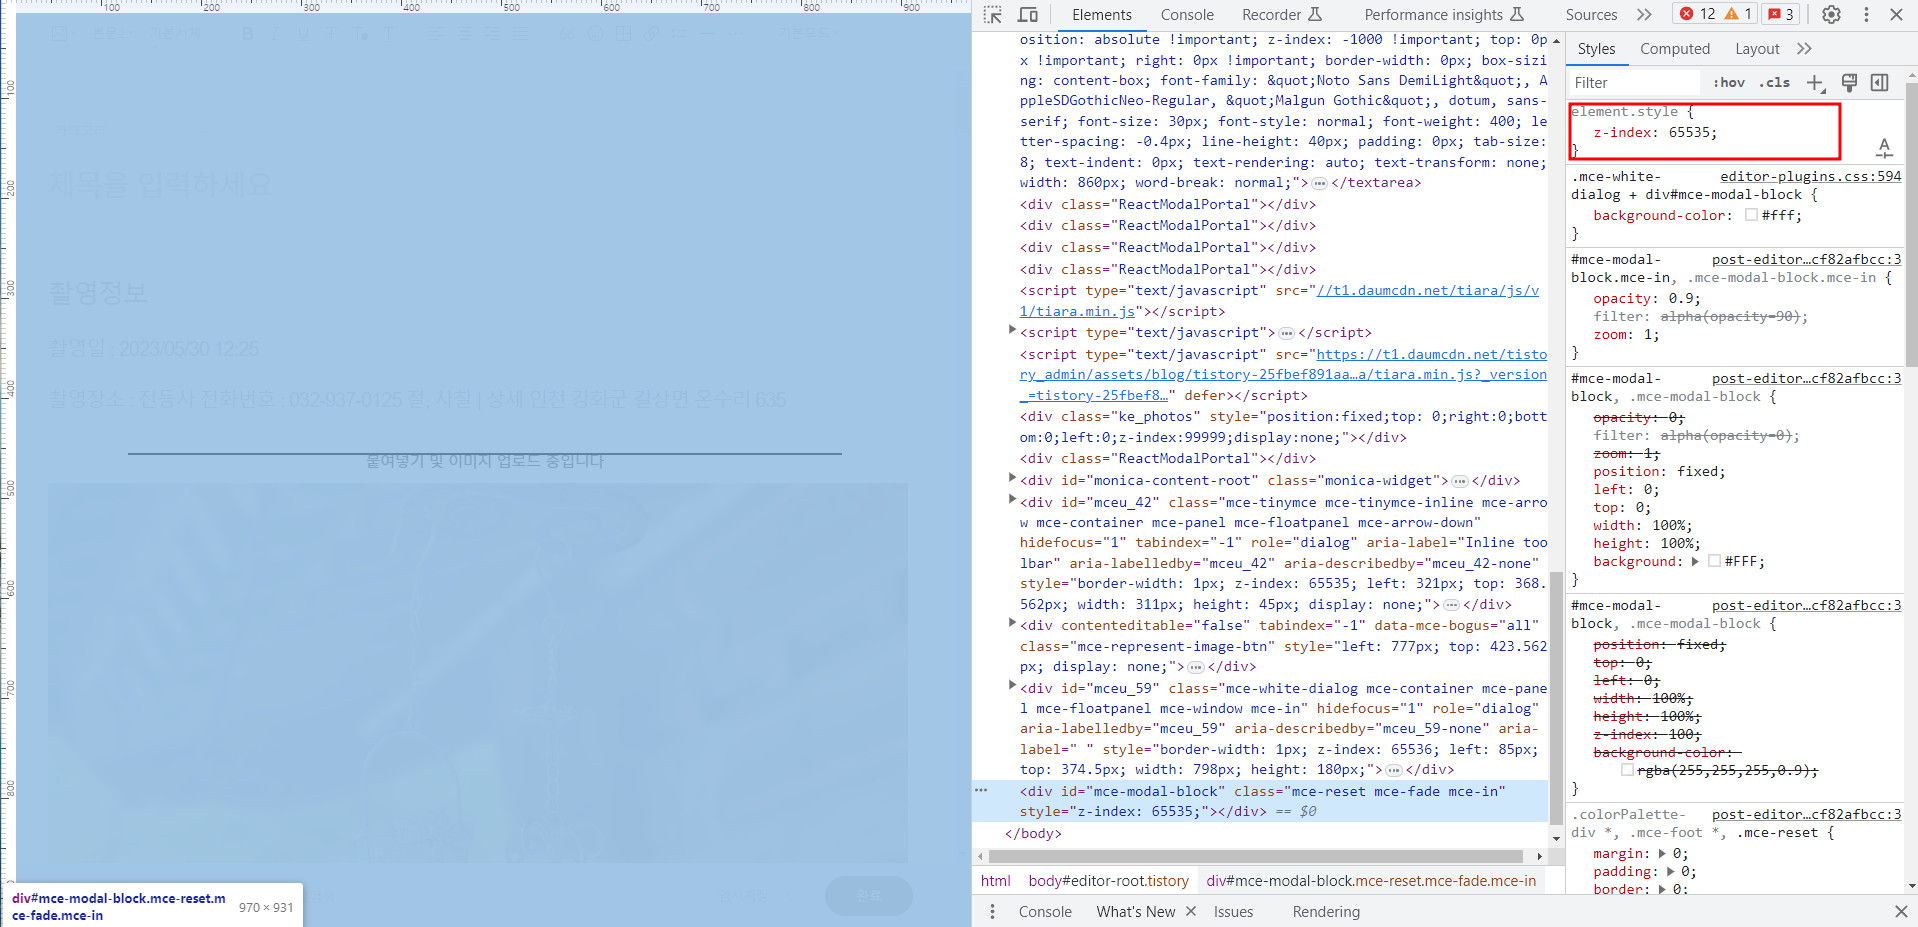The width and height of the screenshot is (1918, 927).
Task: Expand the padding shorthand property
Action: point(1670,871)
